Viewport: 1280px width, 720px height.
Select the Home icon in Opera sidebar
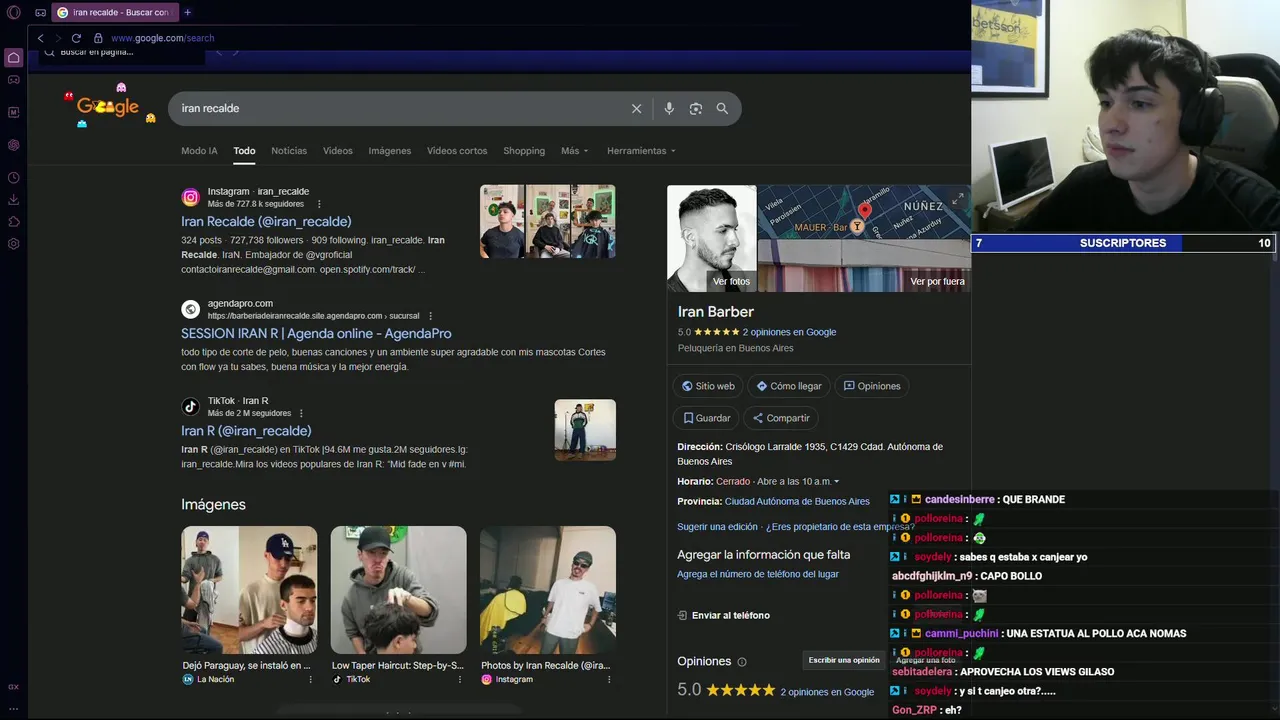click(x=14, y=57)
